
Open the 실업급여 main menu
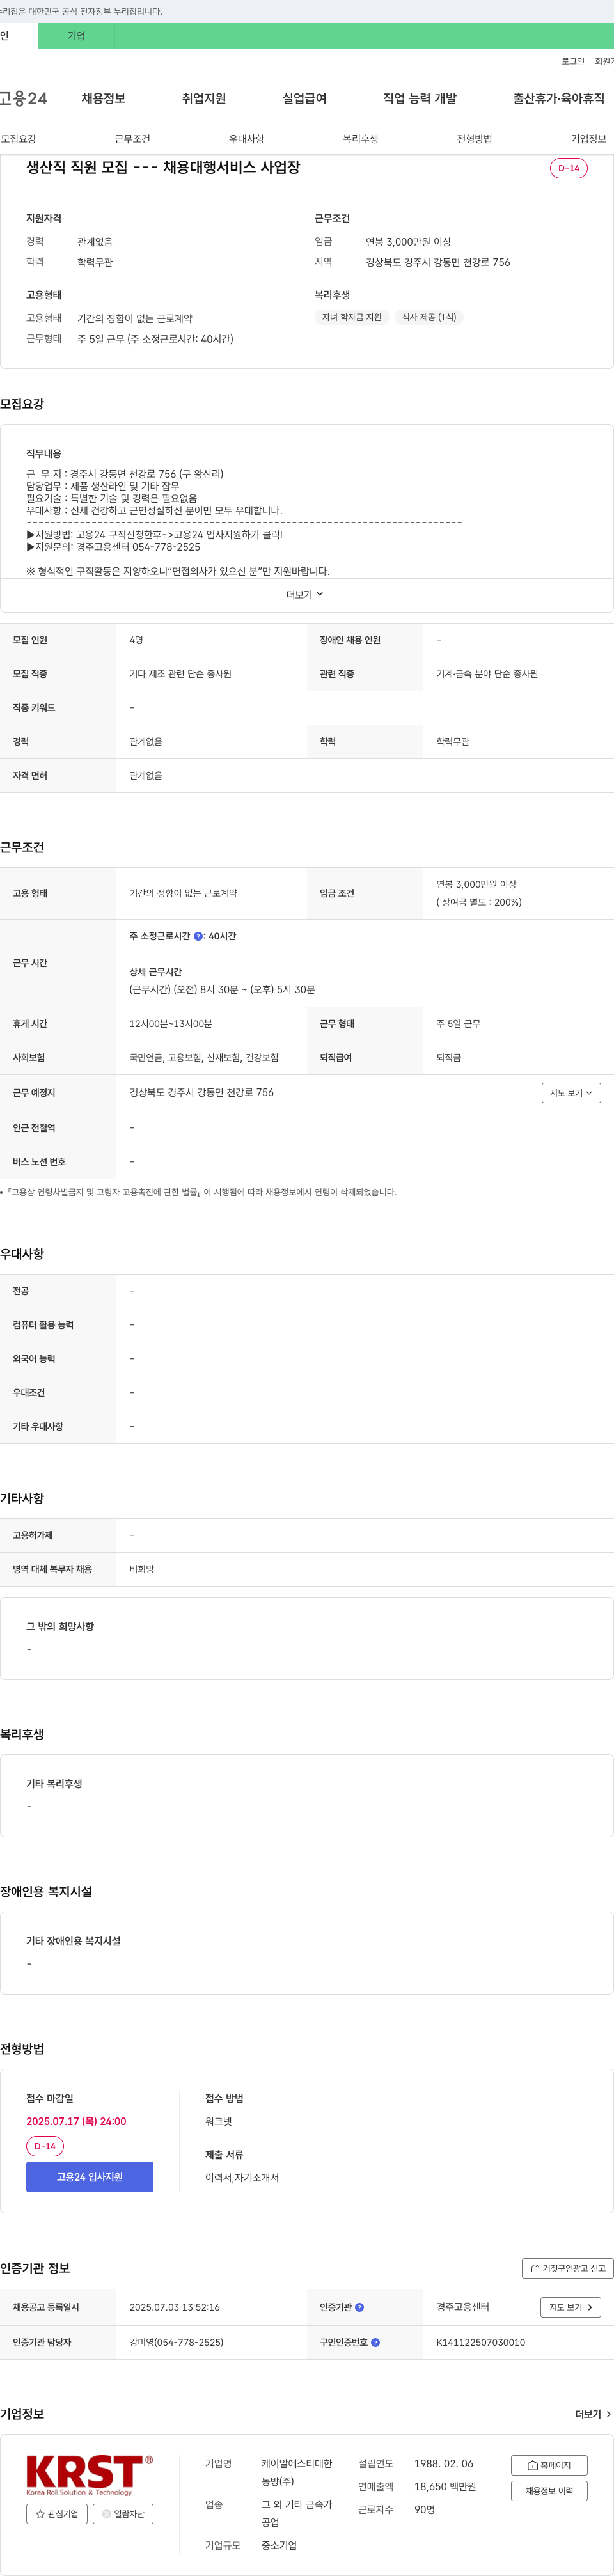pos(305,98)
